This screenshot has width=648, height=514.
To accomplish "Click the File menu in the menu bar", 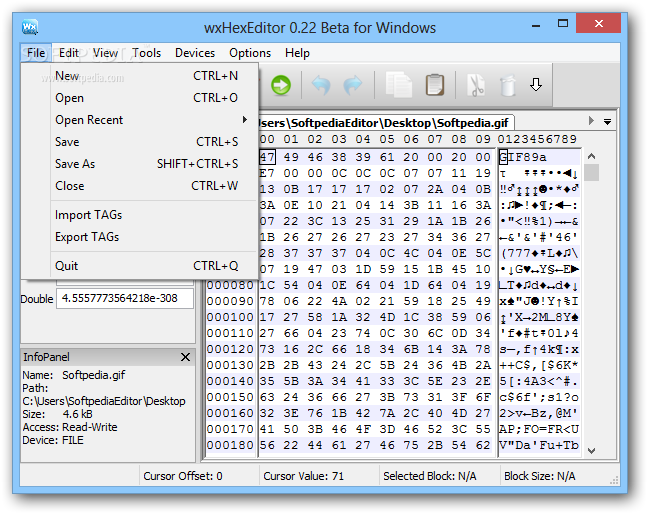I will (36, 53).
